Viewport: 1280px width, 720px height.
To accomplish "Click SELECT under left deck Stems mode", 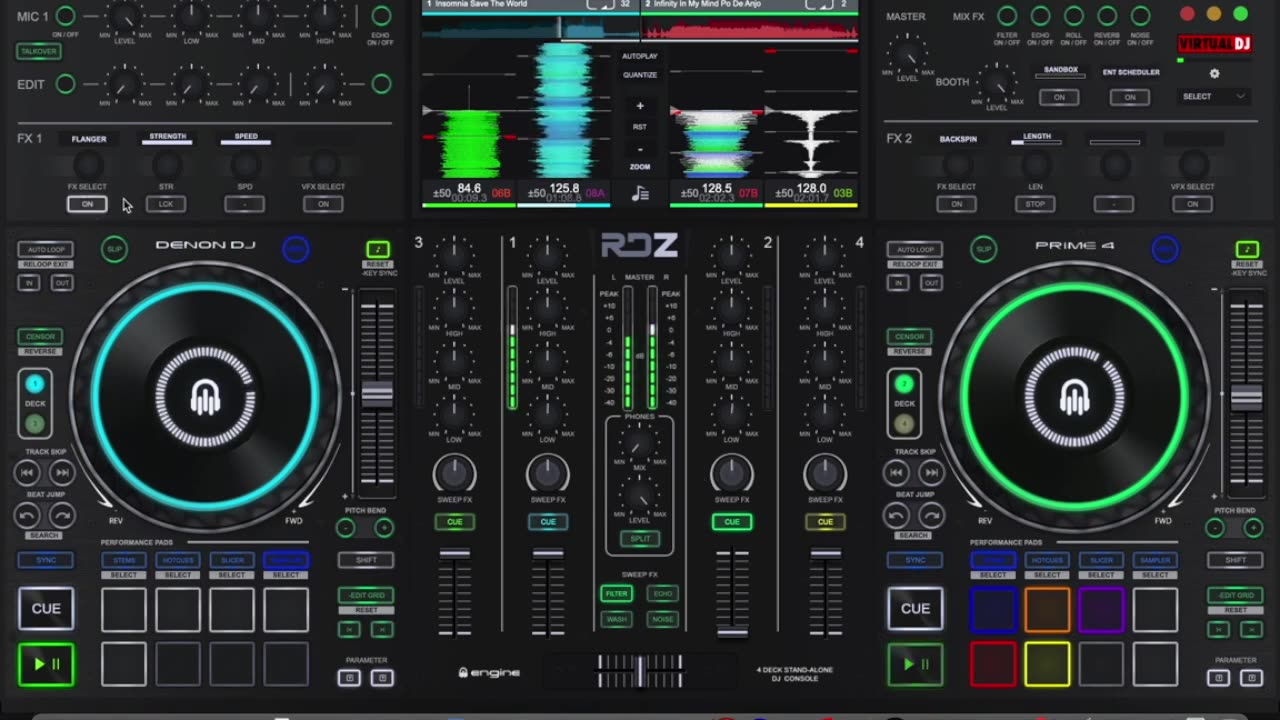I will tap(123, 575).
